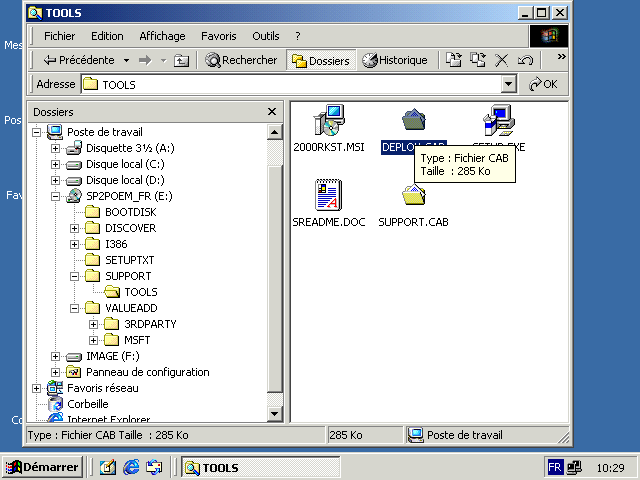Open the Favoris menu

pyautogui.click(x=218, y=36)
